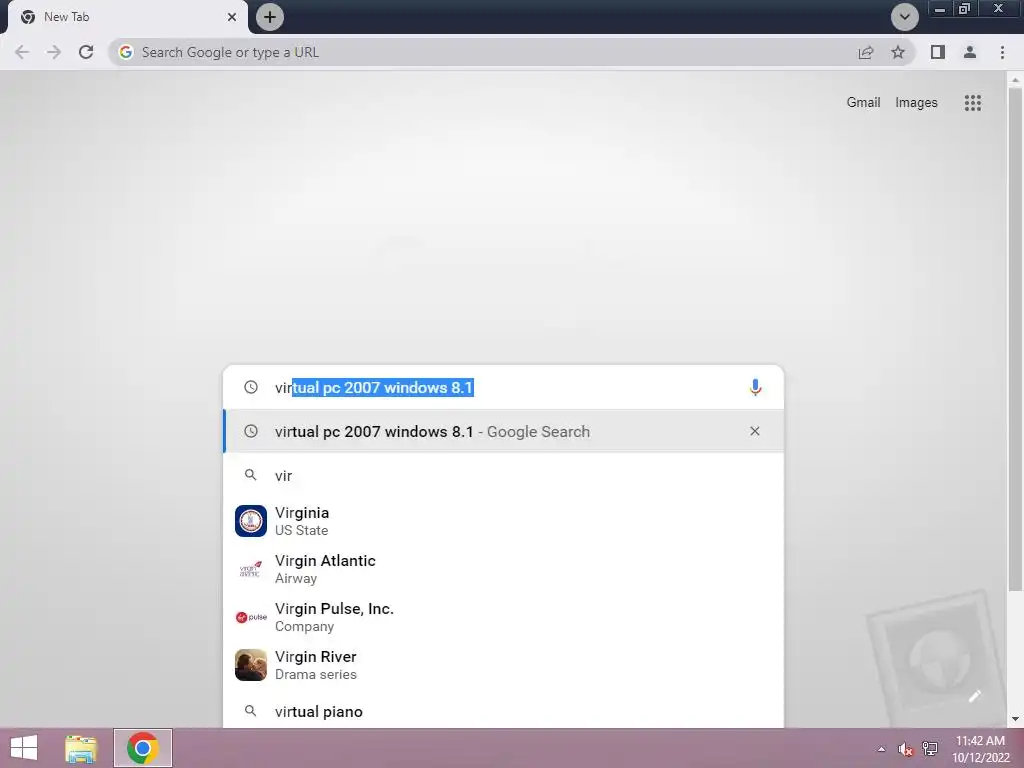Open the Chrome profile icon
This screenshot has width=1024, height=768.
pos(970,52)
